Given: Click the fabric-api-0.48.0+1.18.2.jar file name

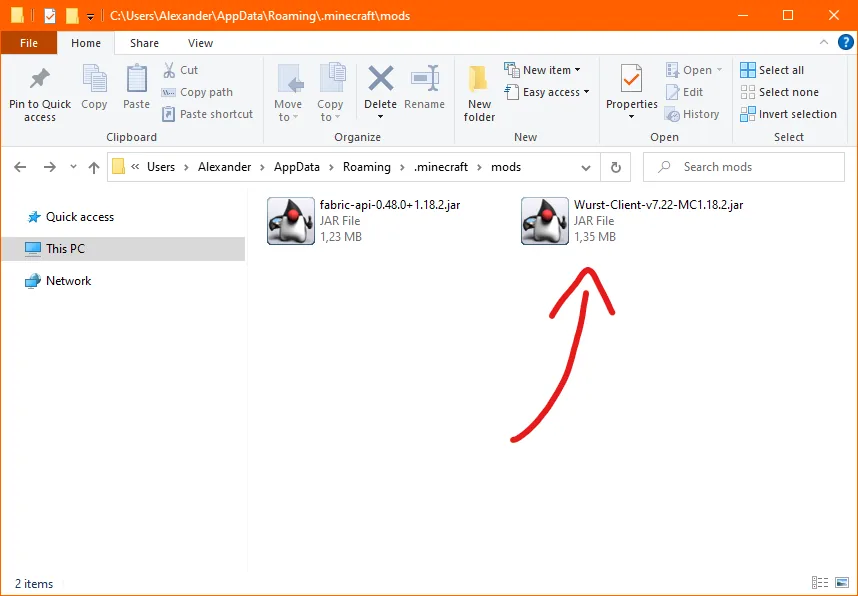Looking at the screenshot, I should coord(390,205).
